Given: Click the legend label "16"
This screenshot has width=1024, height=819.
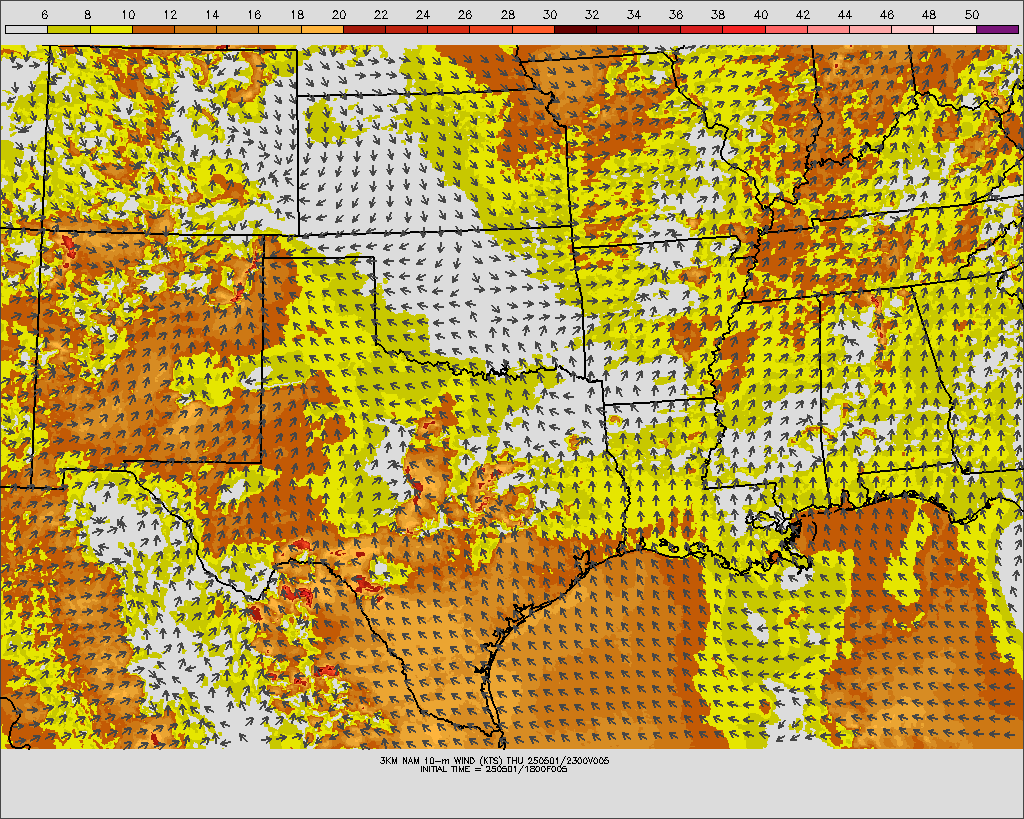Looking at the screenshot, I should [x=255, y=15].
